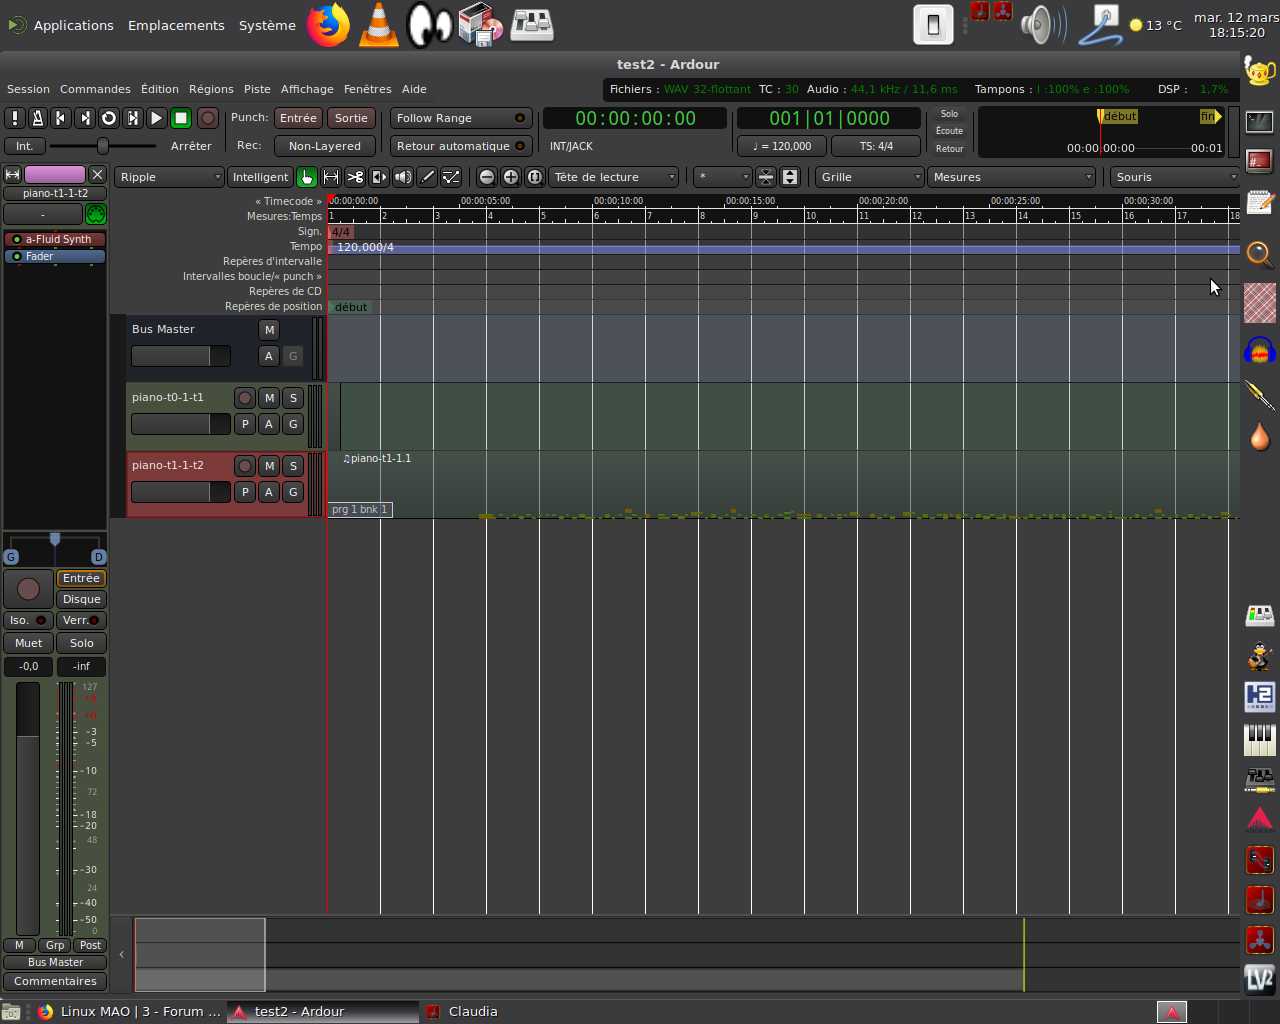Solo the piano-t1-1-t2 track
This screenshot has width=1280, height=1024.
293,466
